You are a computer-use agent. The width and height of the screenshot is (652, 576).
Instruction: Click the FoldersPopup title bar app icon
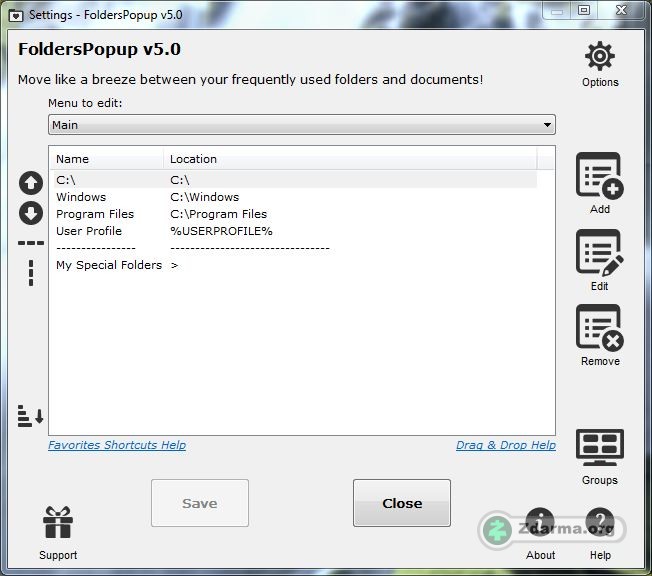[x=16, y=16]
